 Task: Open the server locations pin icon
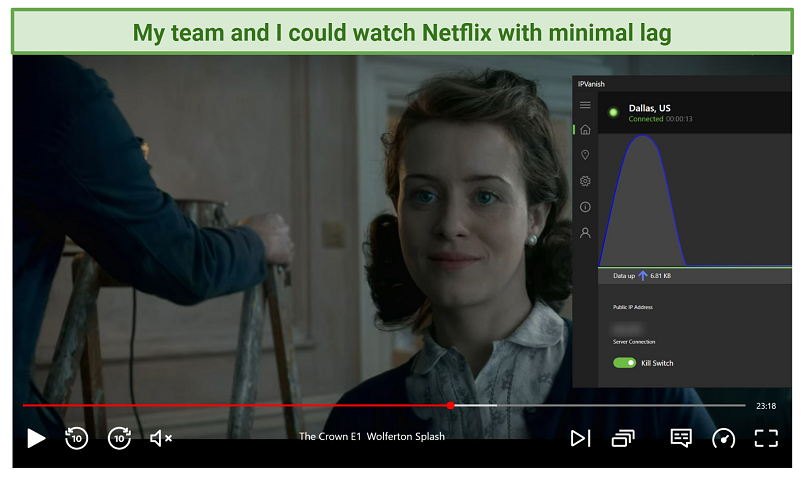coord(585,155)
